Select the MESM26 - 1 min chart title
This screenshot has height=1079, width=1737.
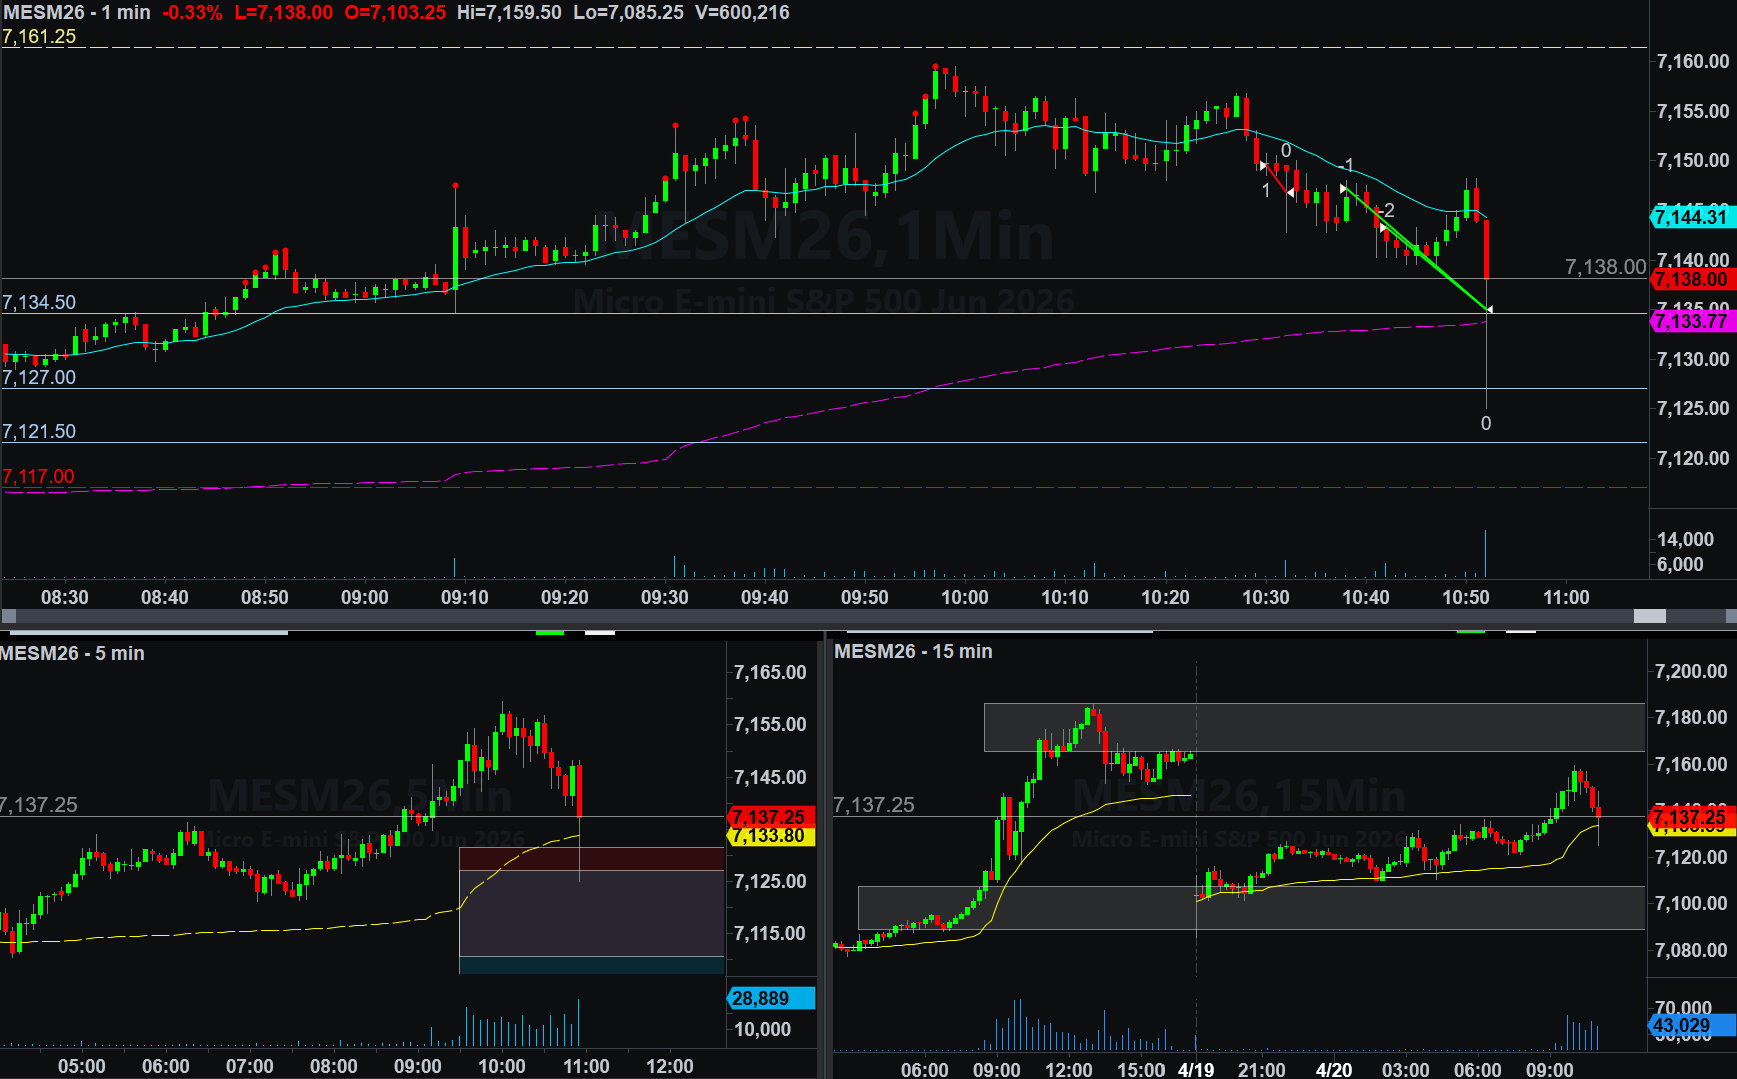[x=77, y=13]
